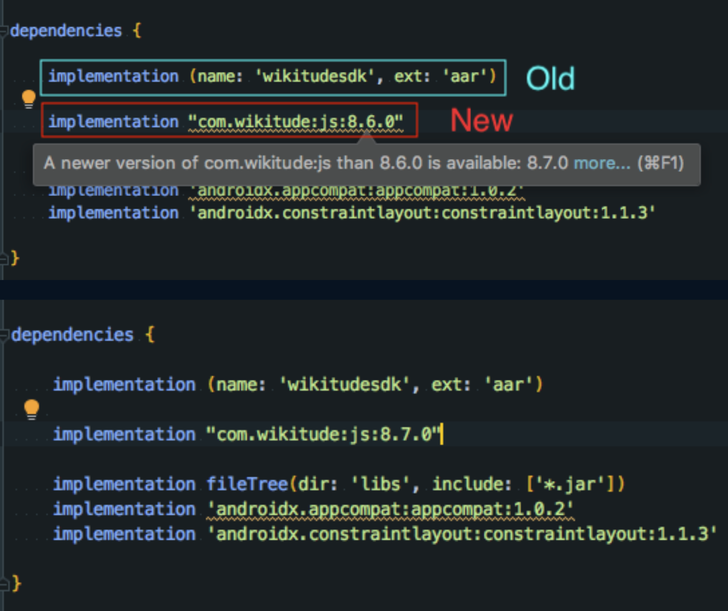Viewport: 728px width, 611px height.
Task: Click fold end marker of top dependencies block
Action: pos(4,259)
